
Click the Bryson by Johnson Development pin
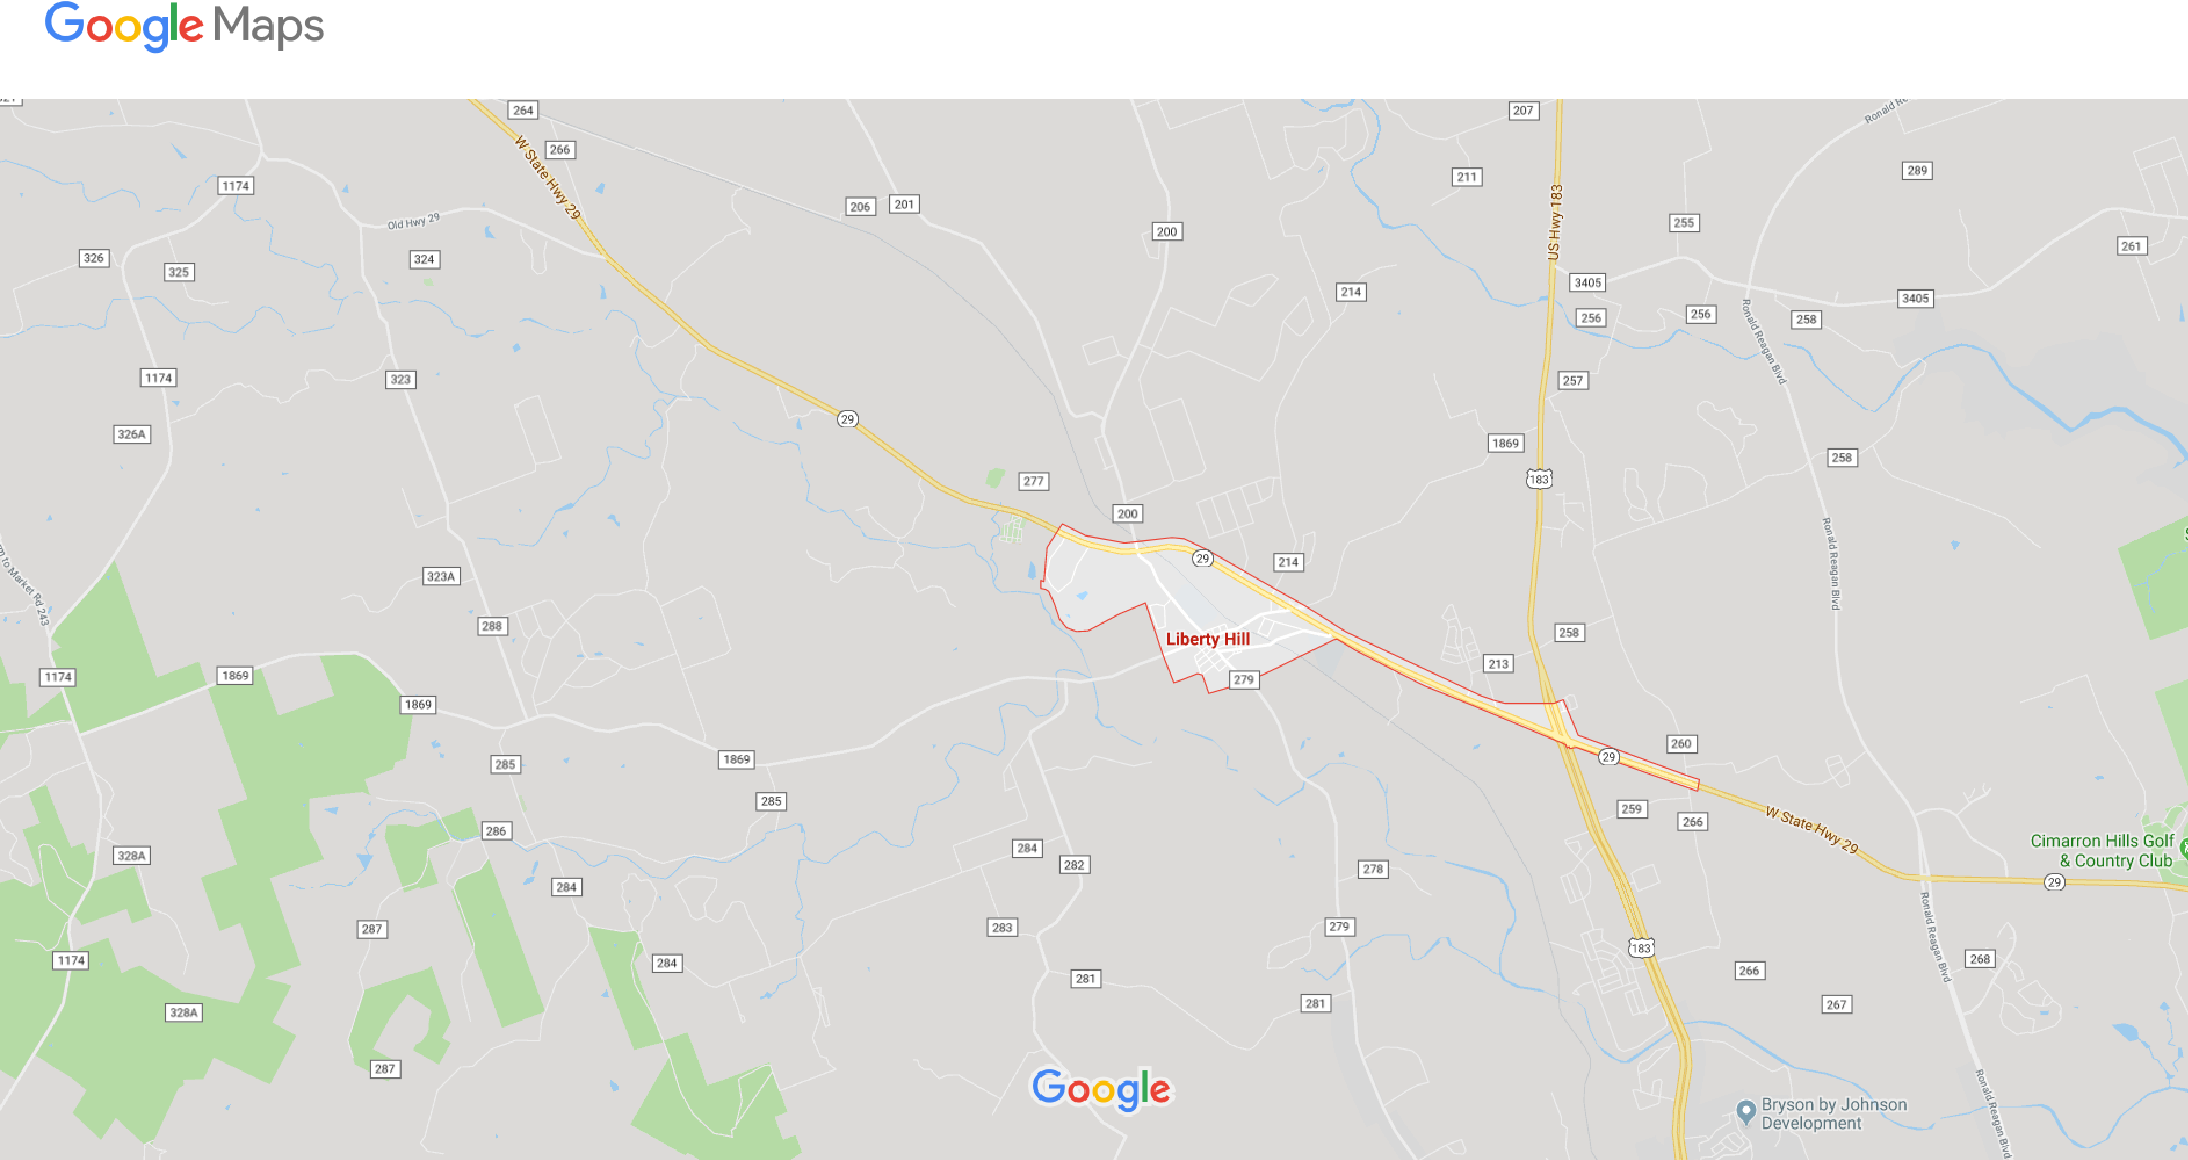click(x=1746, y=1112)
